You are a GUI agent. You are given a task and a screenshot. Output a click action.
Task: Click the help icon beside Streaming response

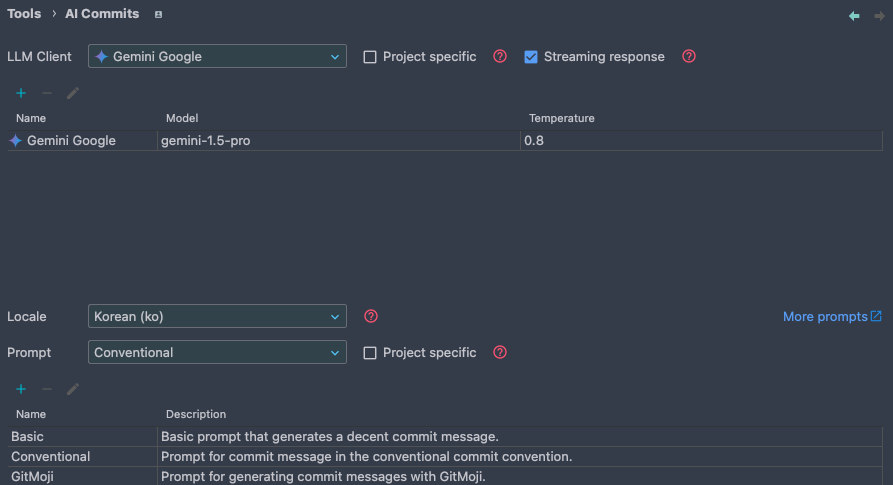[689, 57]
